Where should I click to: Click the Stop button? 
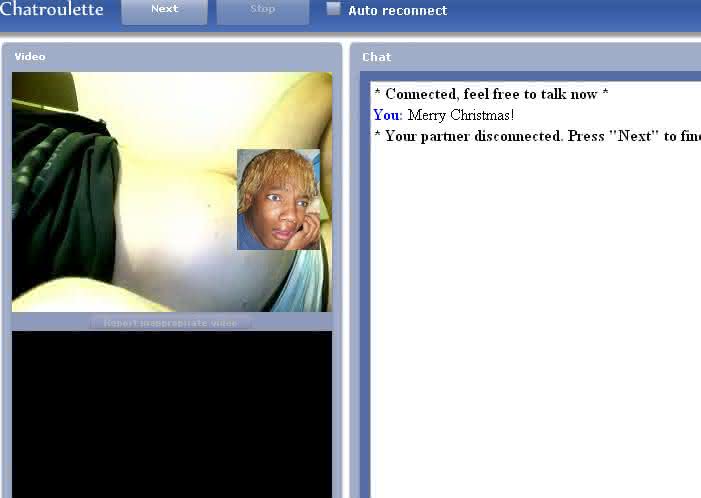tap(263, 11)
